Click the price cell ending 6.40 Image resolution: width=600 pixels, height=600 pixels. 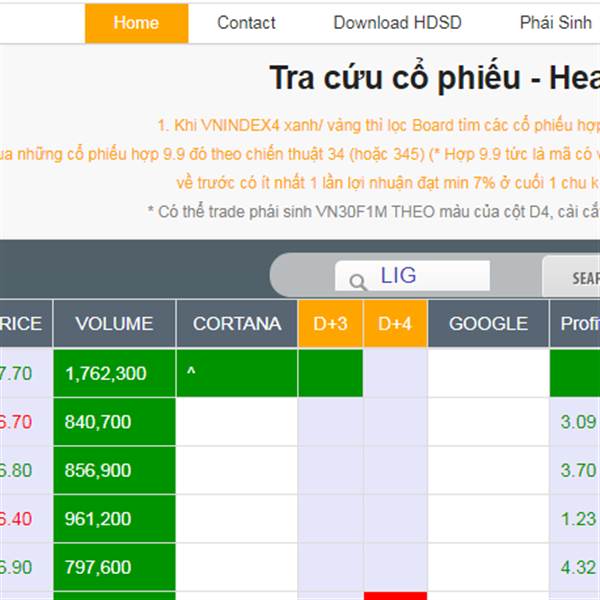(x=26, y=519)
